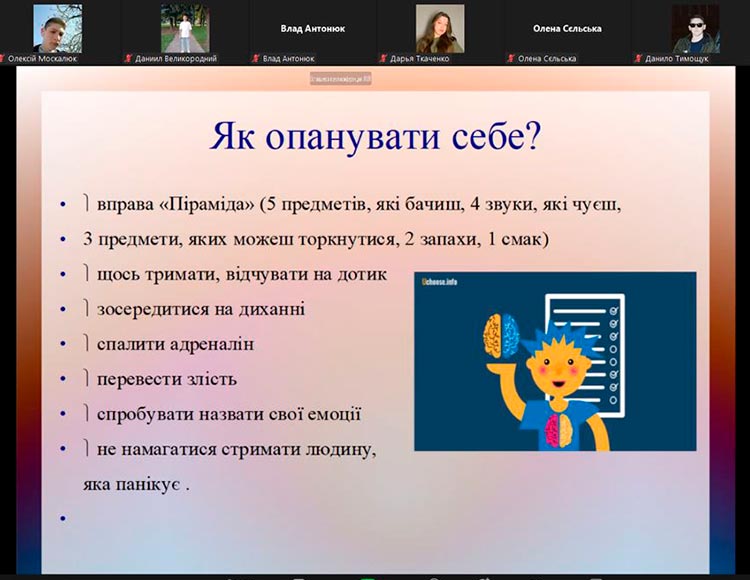Click the slide title "Як опанувати себе?"
750x580 pixels.
[374, 138]
